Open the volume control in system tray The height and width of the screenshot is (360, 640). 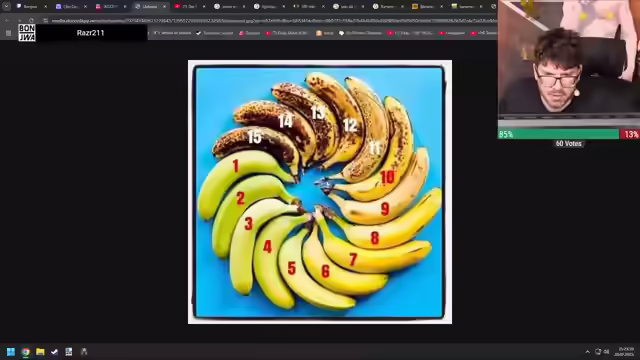(607, 351)
